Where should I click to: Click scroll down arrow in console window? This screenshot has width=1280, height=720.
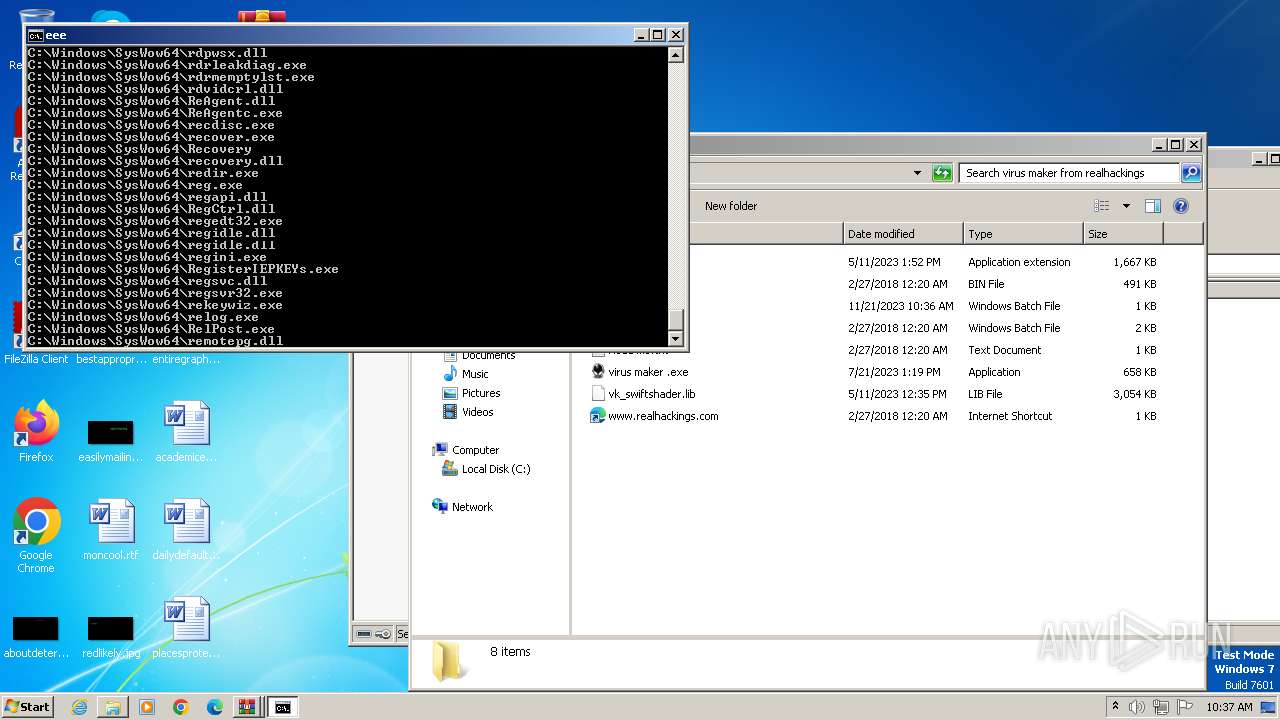676,339
